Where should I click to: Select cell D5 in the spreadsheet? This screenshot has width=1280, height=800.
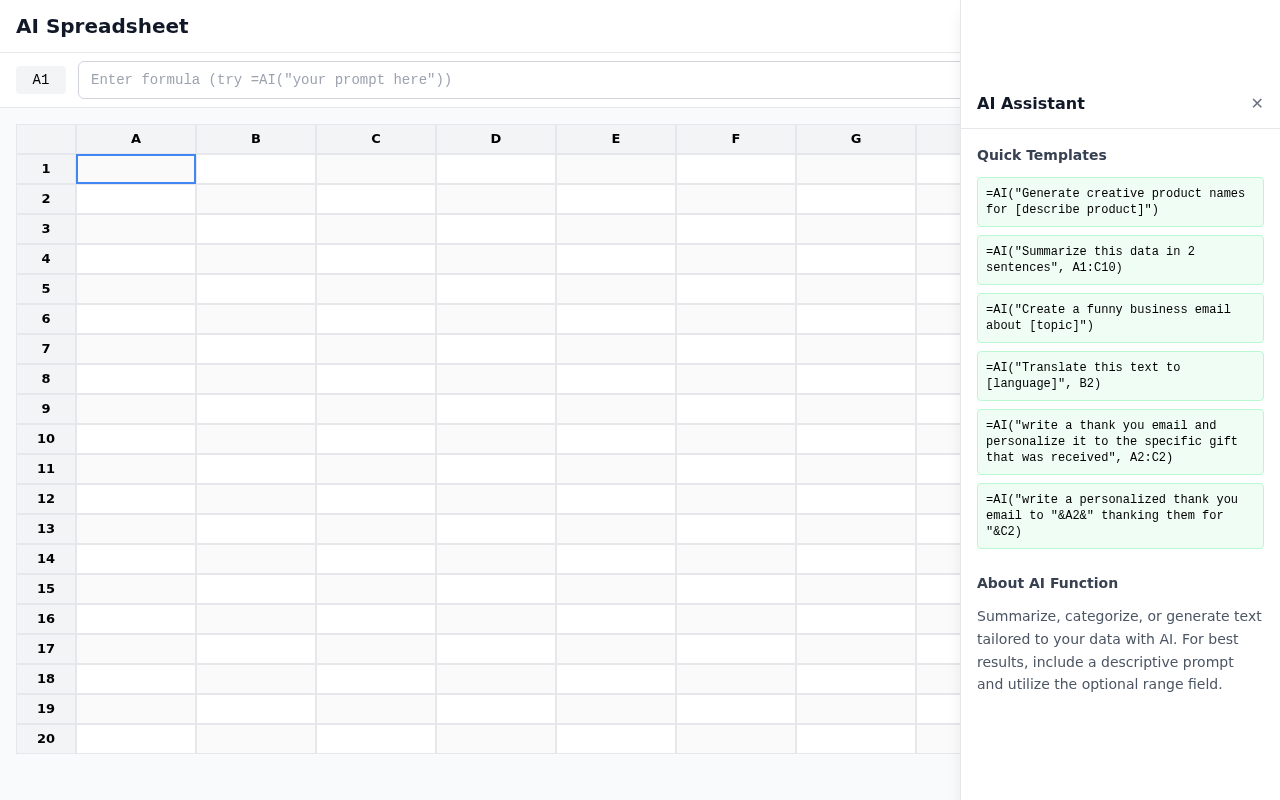coord(496,289)
